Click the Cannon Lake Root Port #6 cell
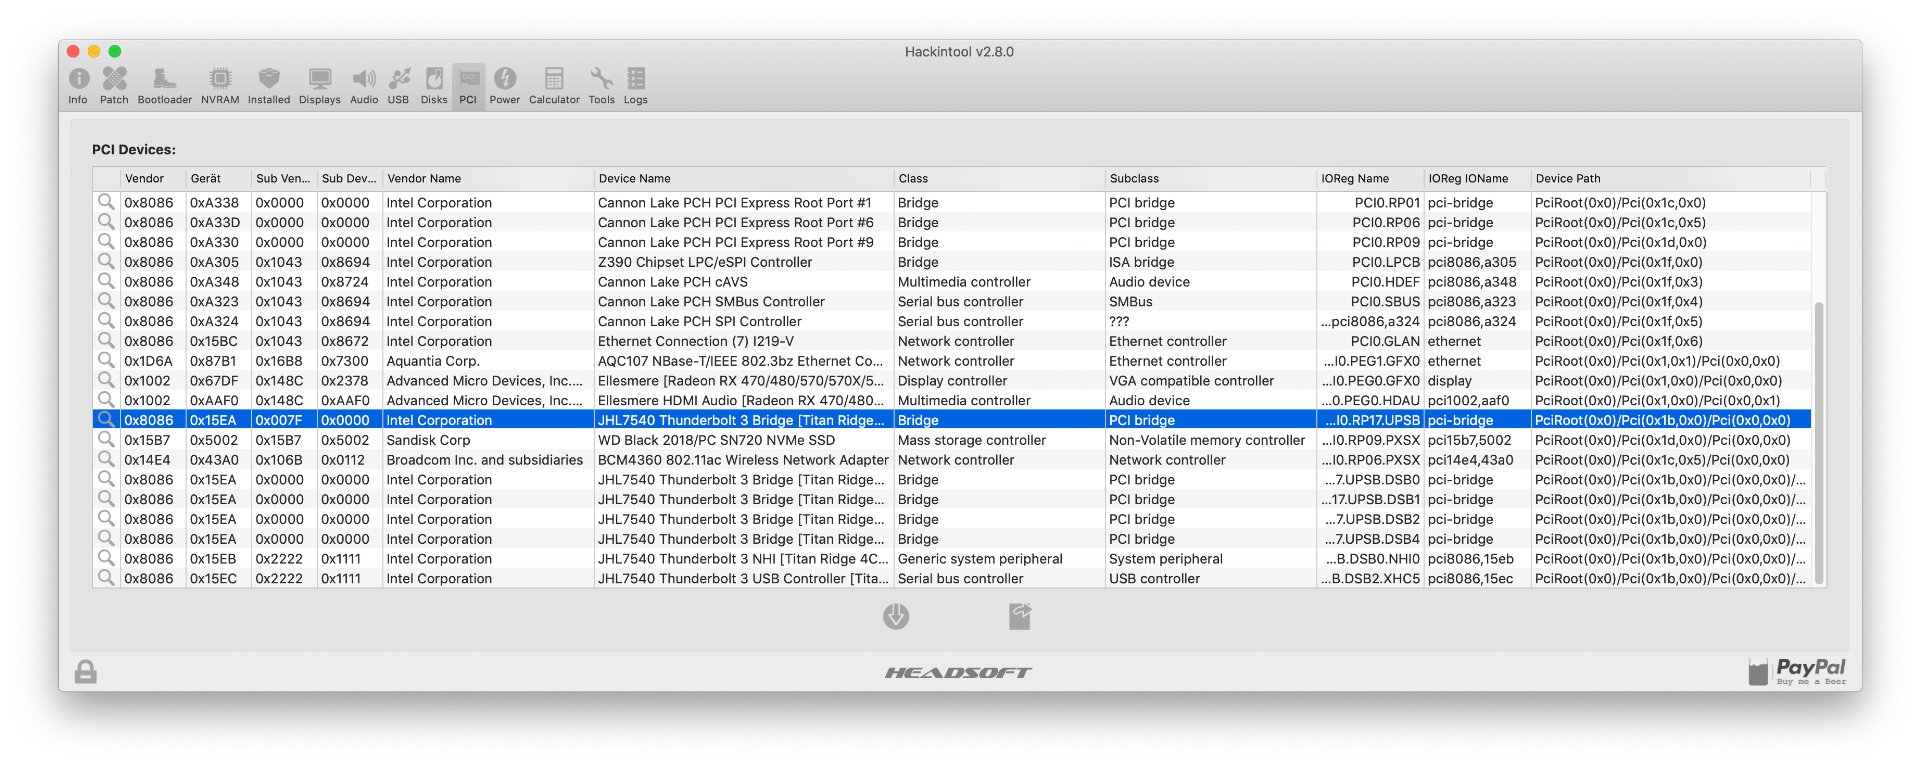The height and width of the screenshot is (768, 1919). pyautogui.click(x=744, y=223)
